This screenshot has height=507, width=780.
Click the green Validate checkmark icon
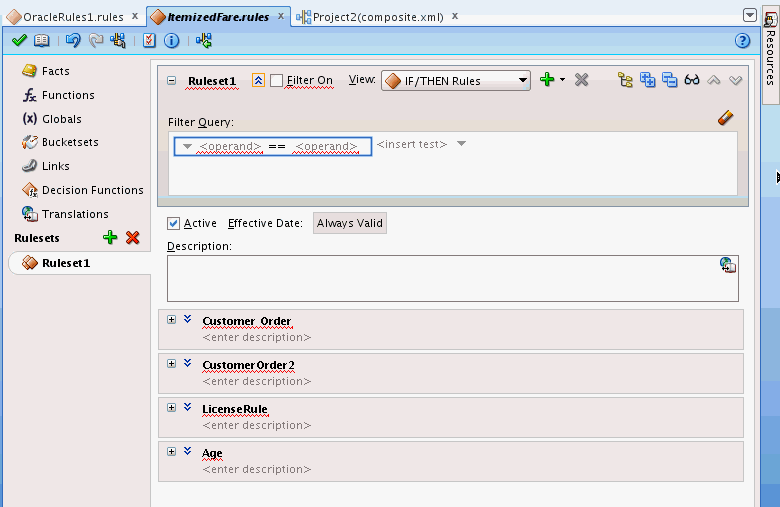(19, 40)
